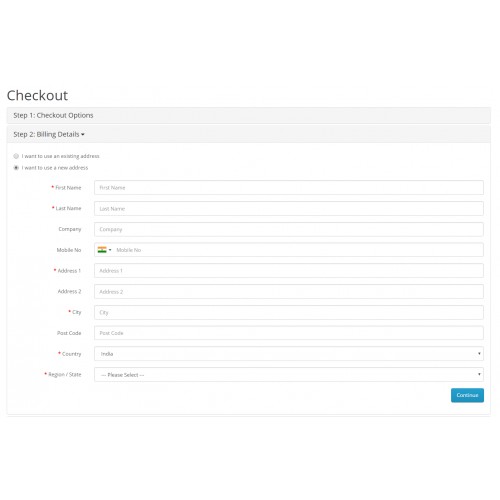500x500 pixels.
Task: Select 'I want to use an existing address'
Action: click(16, 156)
